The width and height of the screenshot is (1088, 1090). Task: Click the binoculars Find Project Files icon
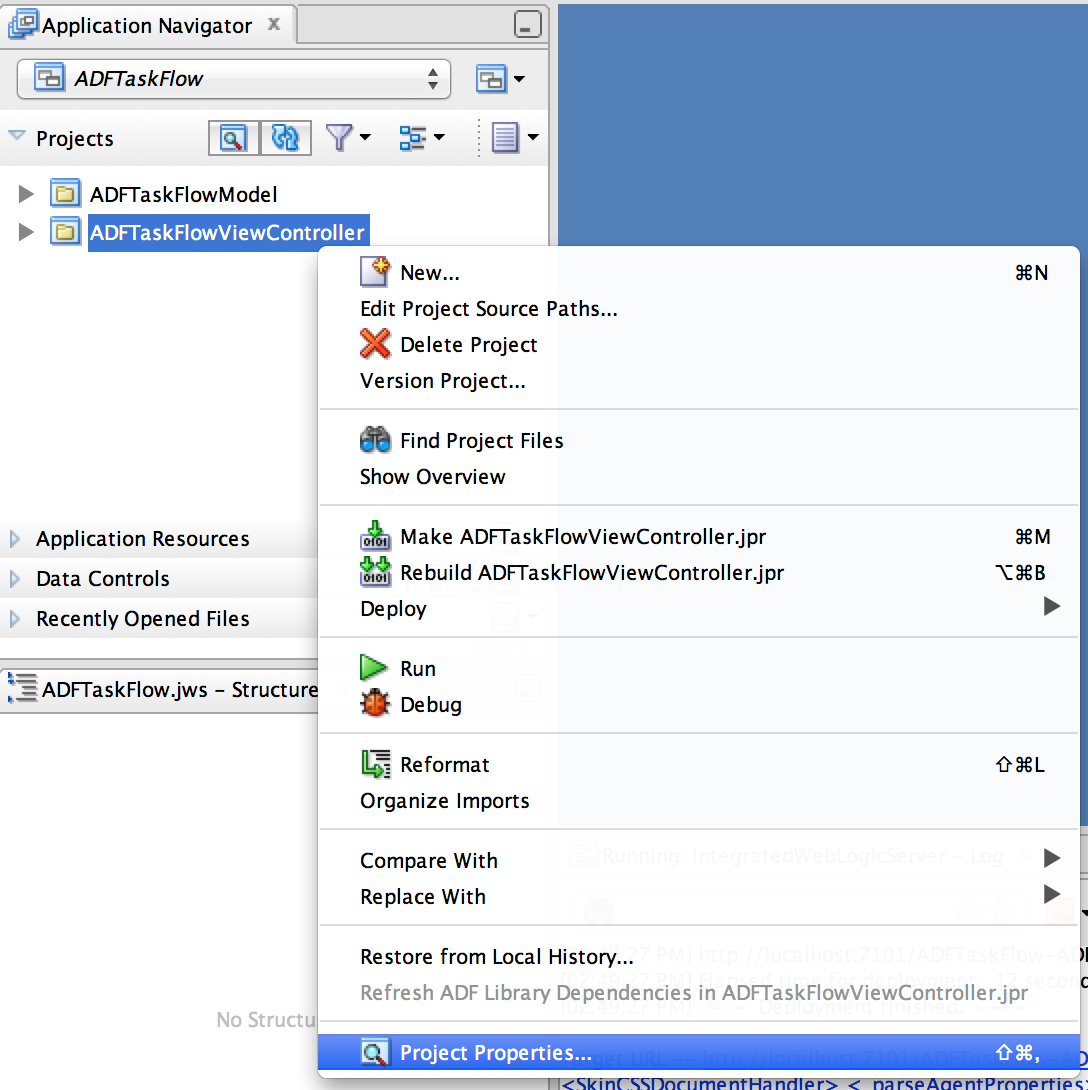coord(375,440)
